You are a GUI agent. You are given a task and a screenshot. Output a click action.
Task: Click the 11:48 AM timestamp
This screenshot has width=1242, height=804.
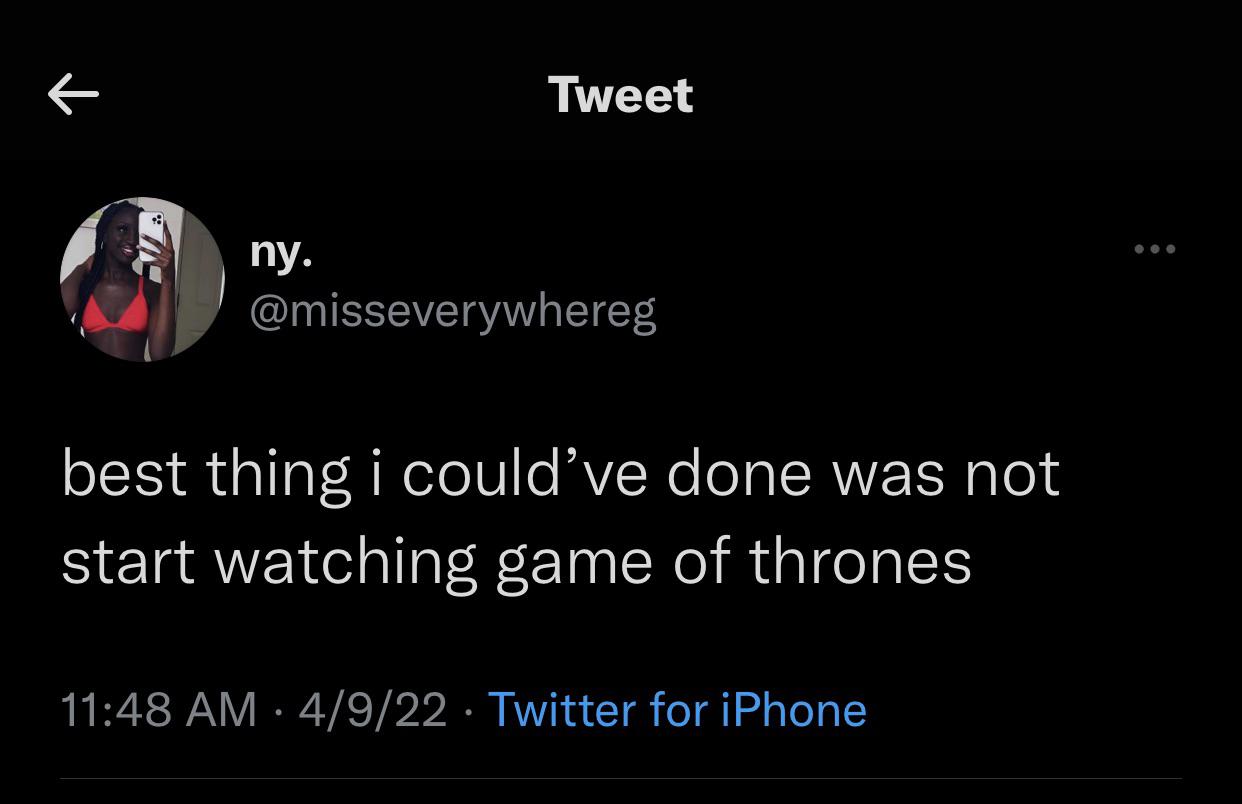[159, 710]
